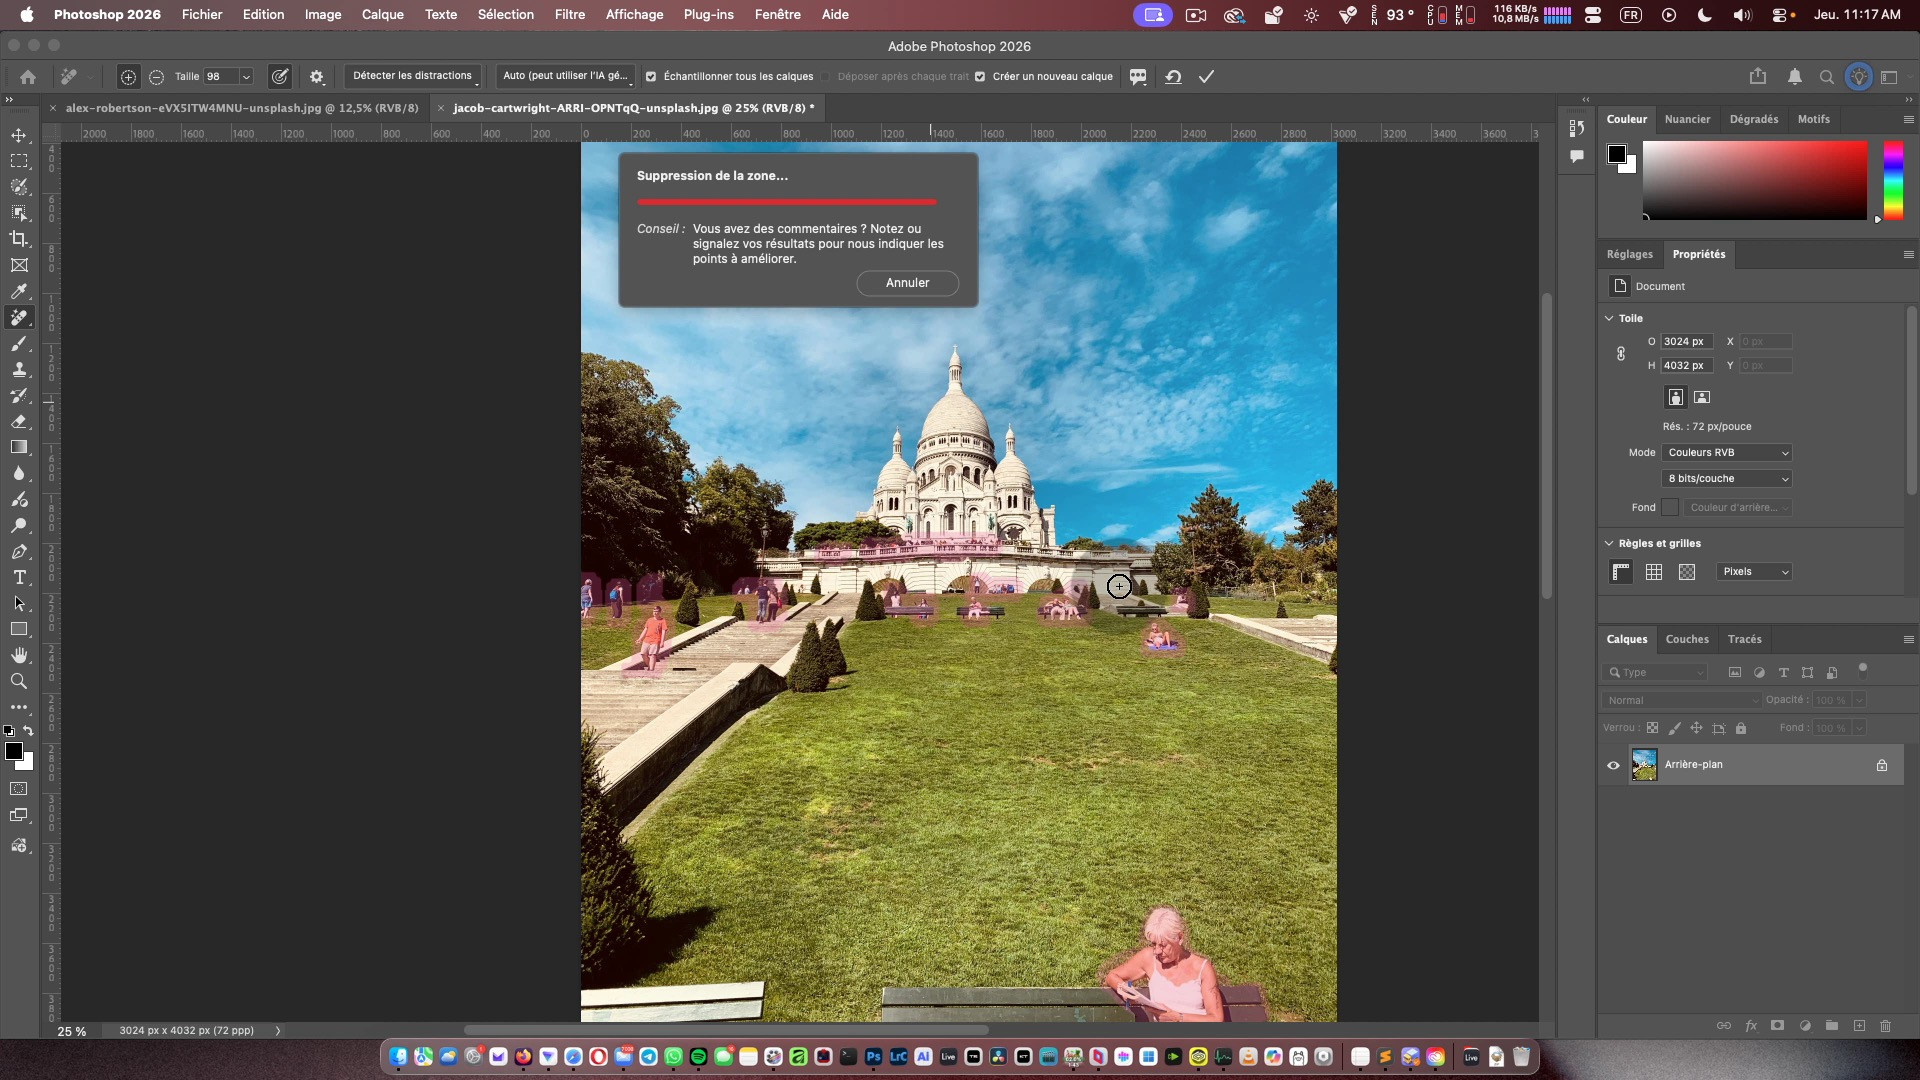Viewport: 1920px width, 1080px height.
Task: Select the Crop tool
Action: (x=19, y=239)
